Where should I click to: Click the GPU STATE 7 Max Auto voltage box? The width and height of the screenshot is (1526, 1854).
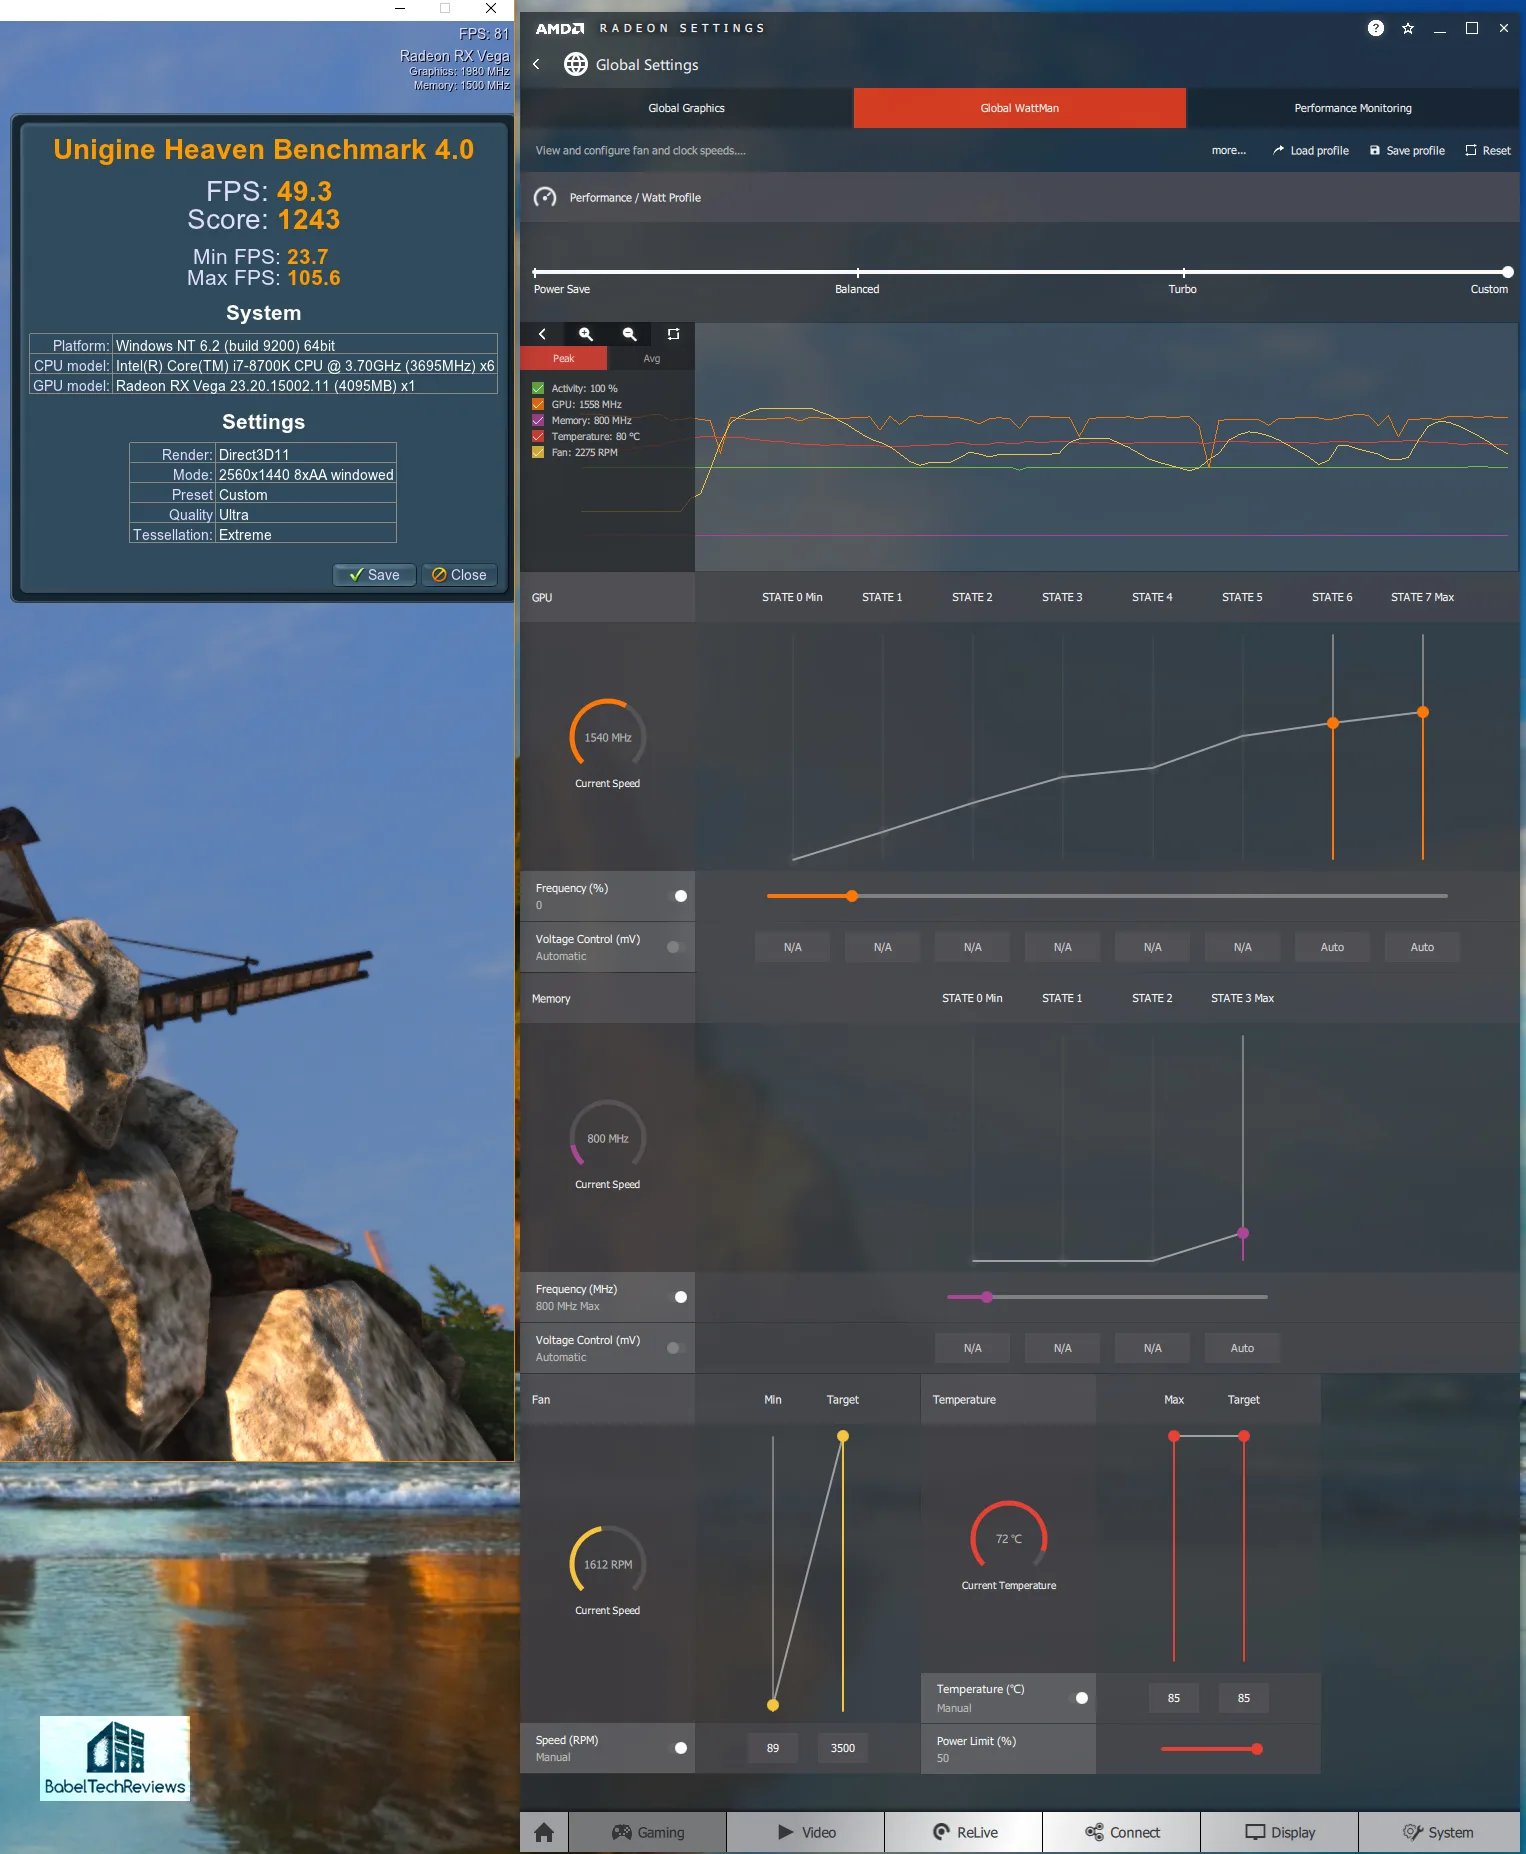(1422, 947)
